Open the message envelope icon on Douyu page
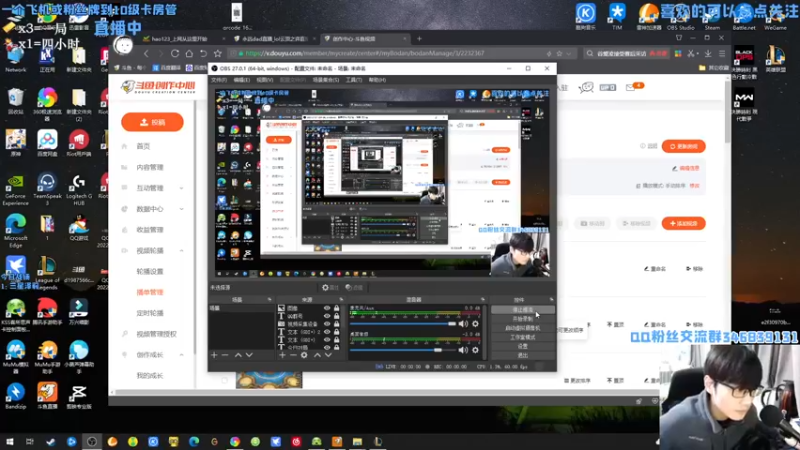800x450 pixels. (x=631, y=88)
